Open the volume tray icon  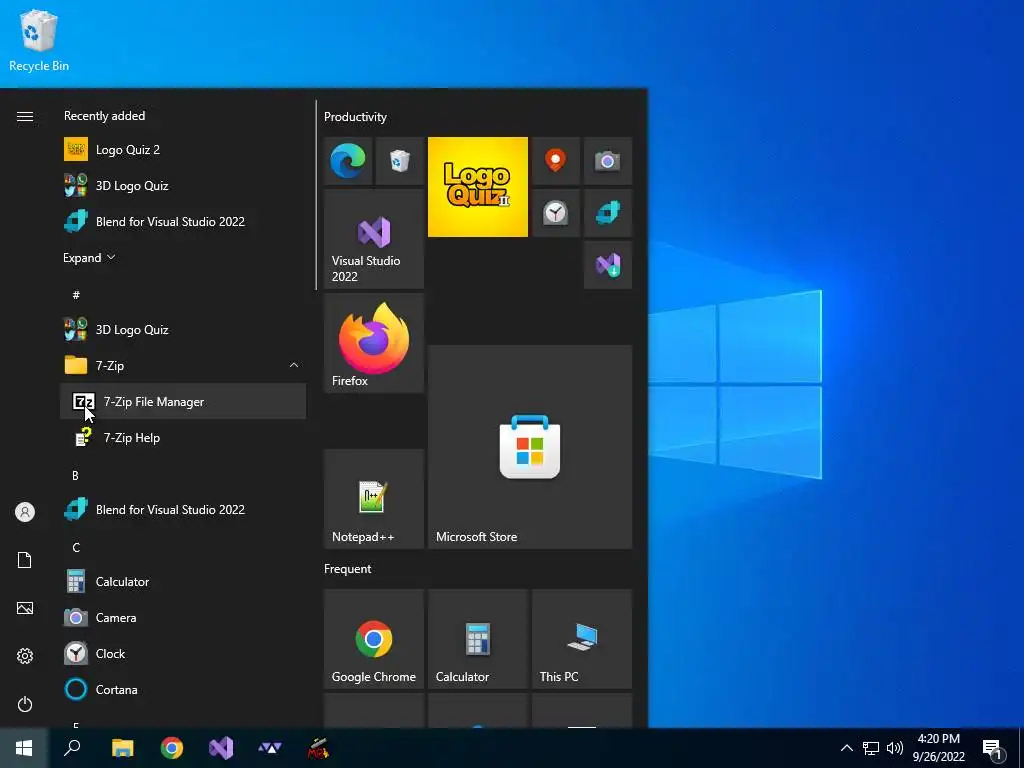click(895, 748)
